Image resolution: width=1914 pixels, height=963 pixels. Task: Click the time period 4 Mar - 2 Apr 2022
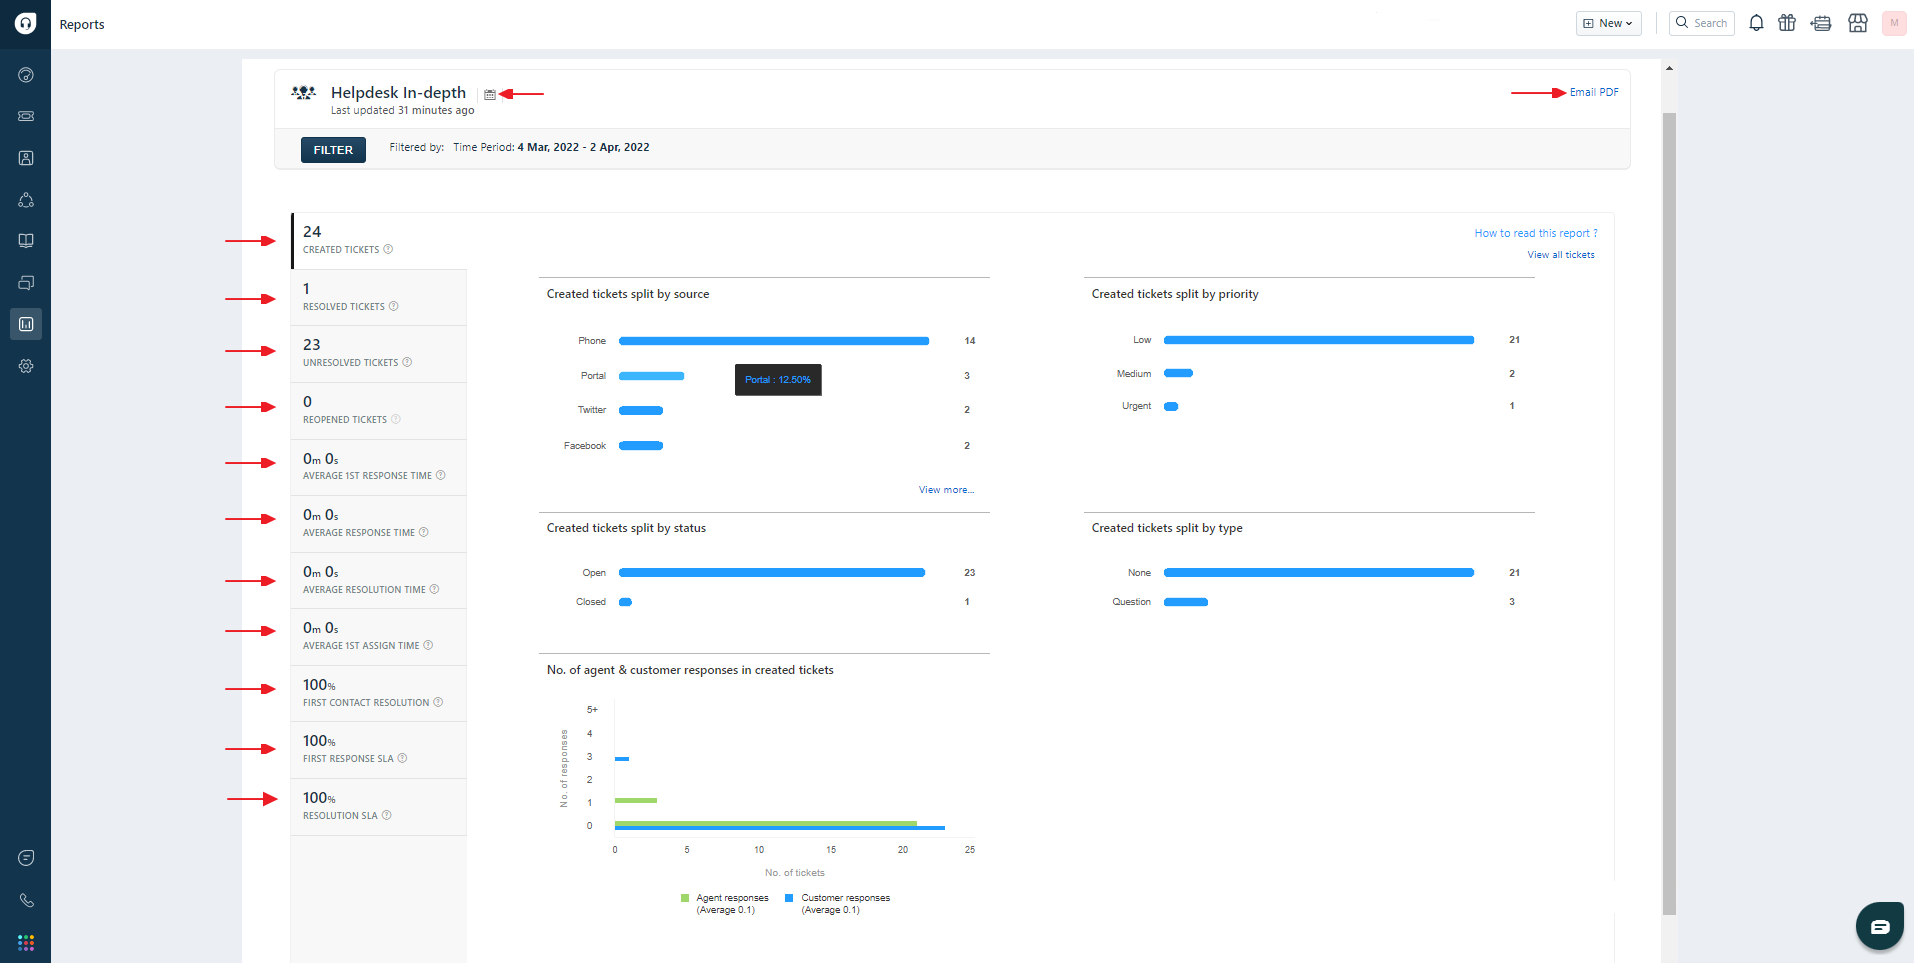(x=584, y=147)
